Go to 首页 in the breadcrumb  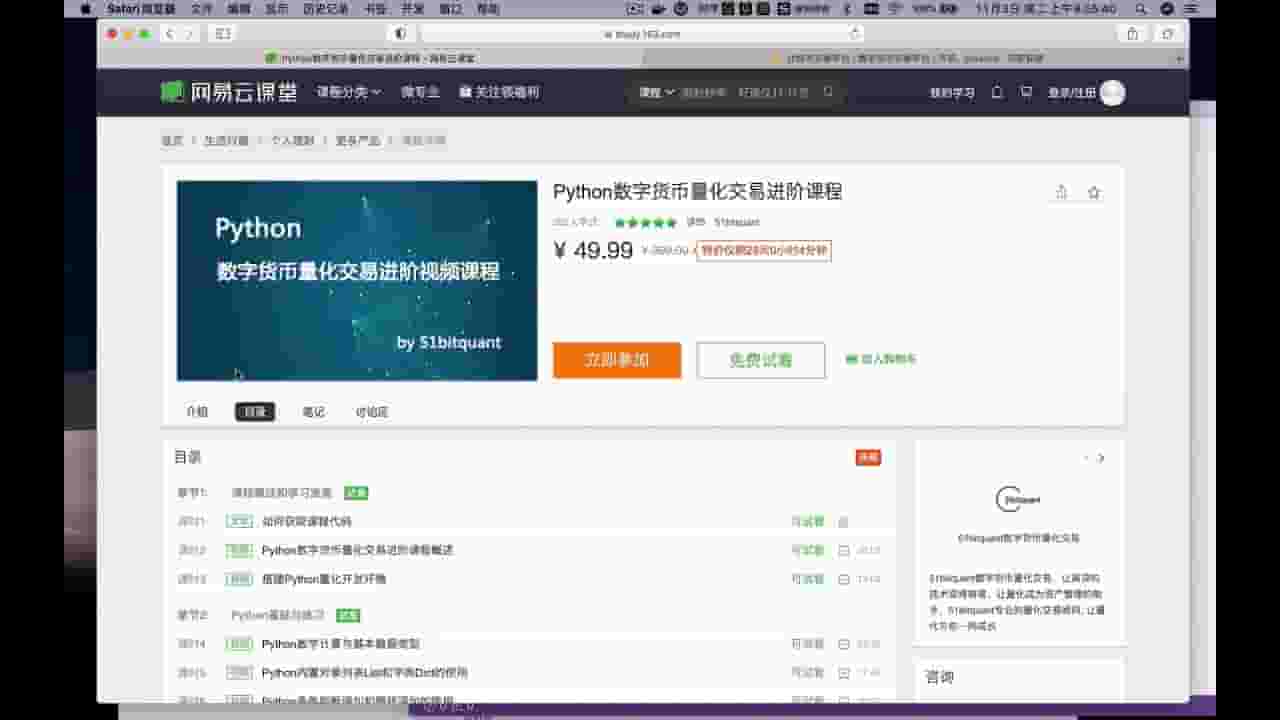point(172,141)
